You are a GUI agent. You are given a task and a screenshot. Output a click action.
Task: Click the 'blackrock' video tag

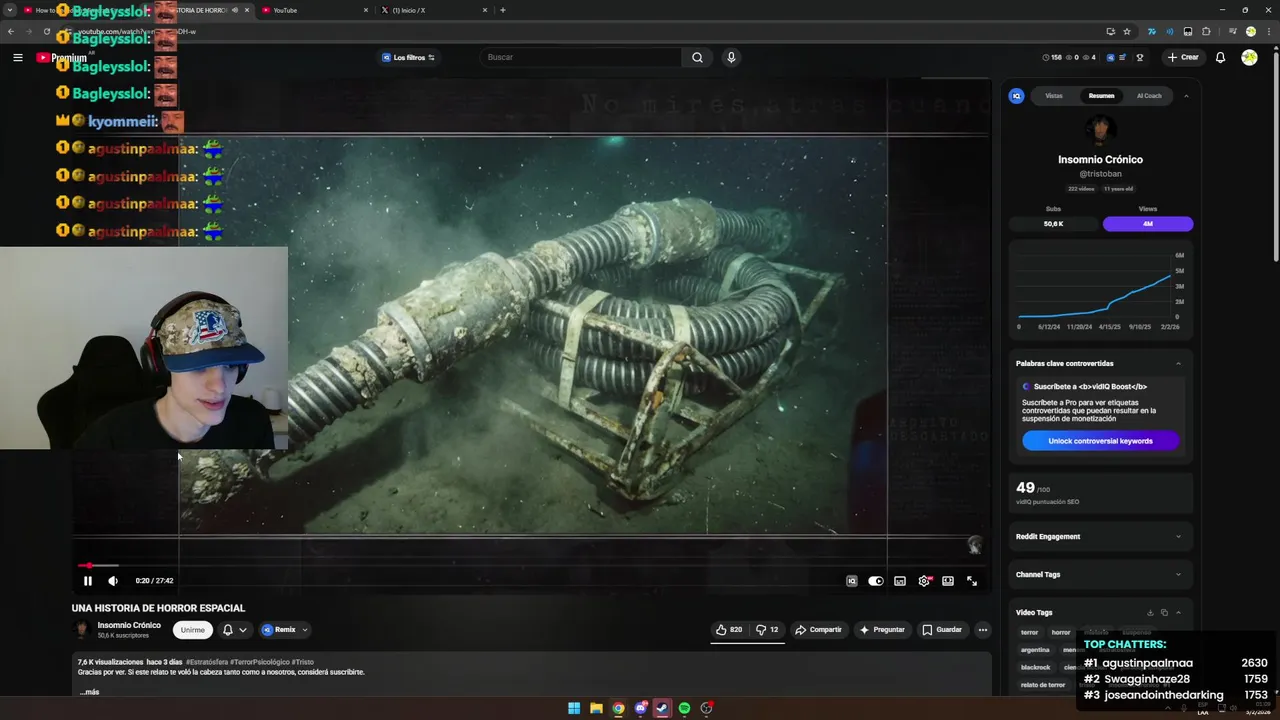pyautogui.click(x=1035, y=668)
